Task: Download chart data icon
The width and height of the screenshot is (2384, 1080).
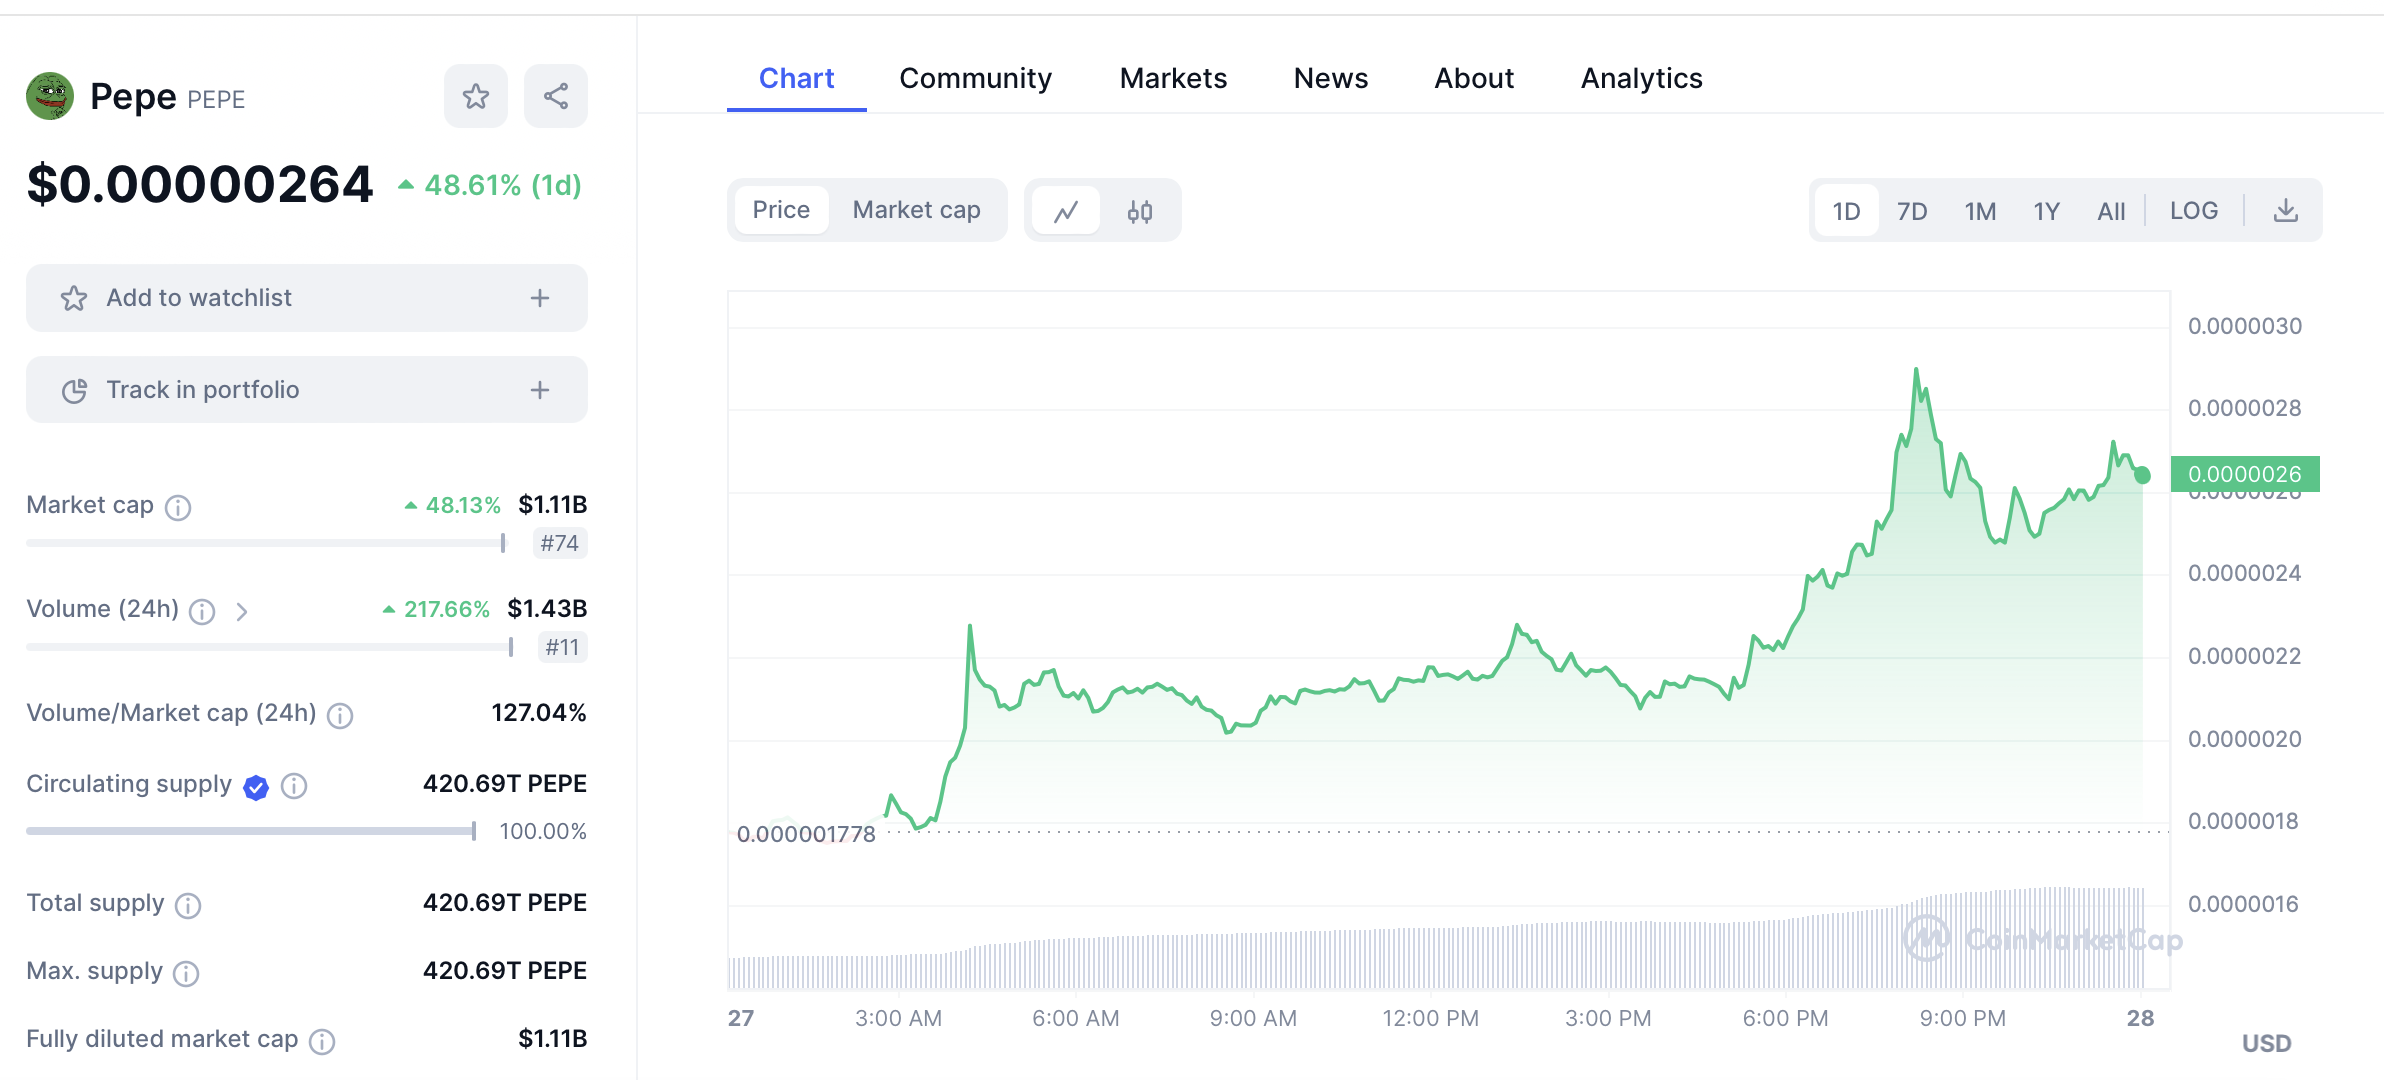Action: [x=2285, y=211]
